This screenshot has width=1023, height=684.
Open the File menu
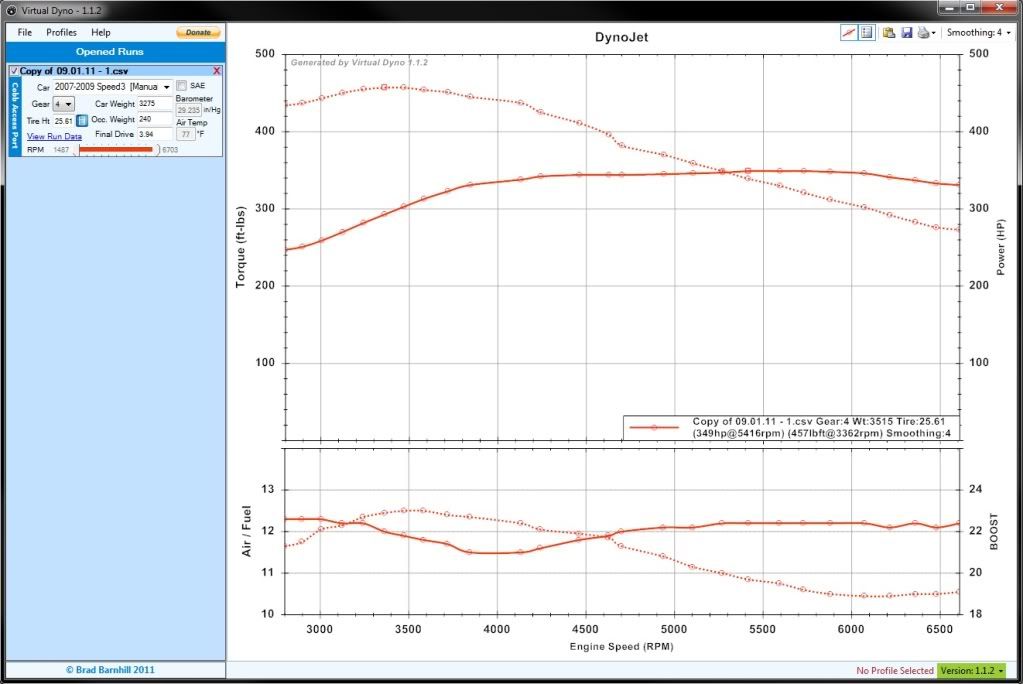24,32
